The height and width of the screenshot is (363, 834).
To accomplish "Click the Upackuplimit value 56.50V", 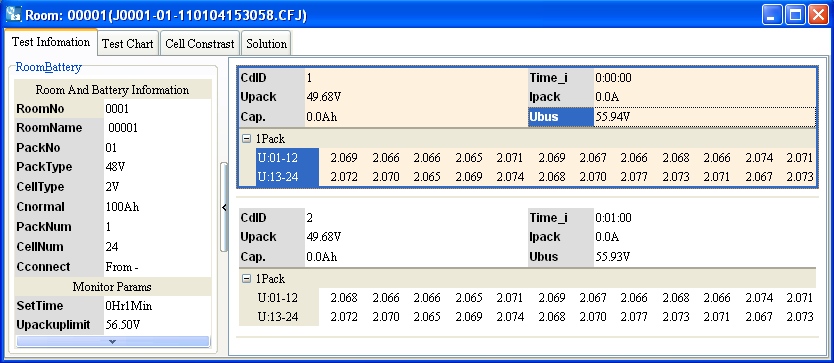I will [123, 325].
